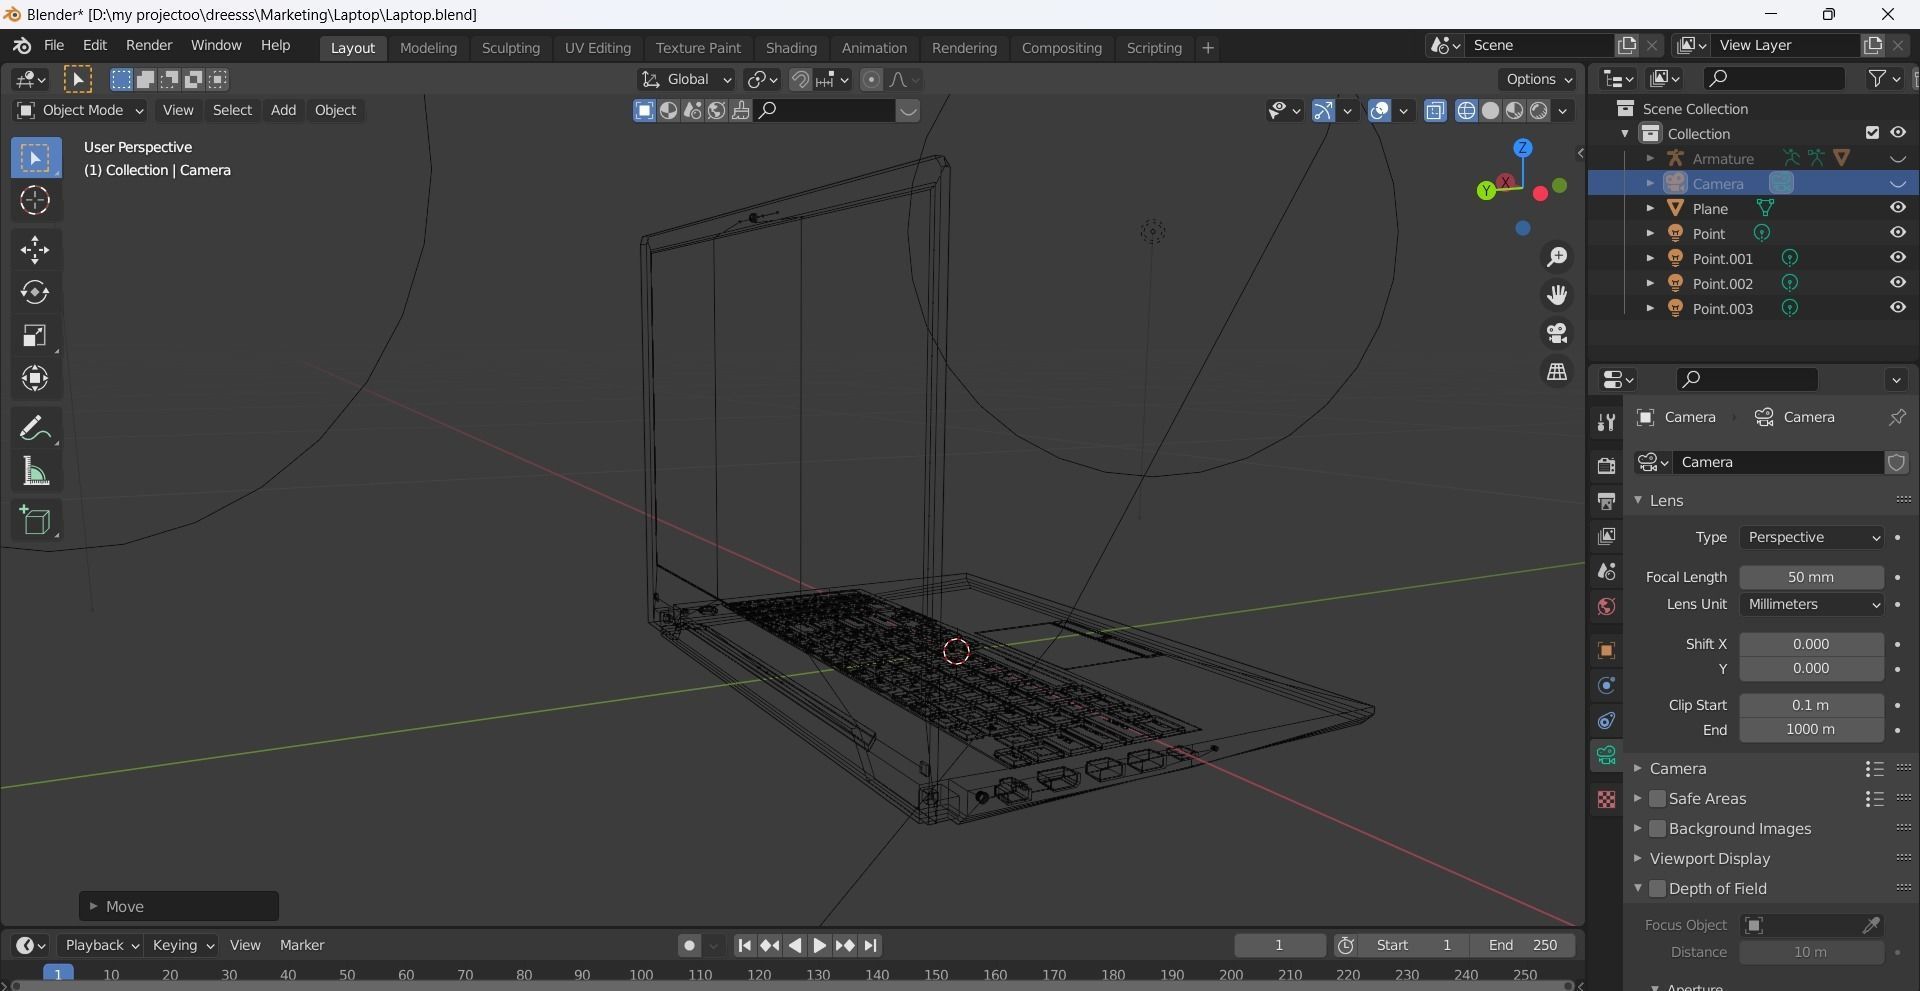Screen dimensions: 1920x991
Task: Expand the Move operator panel
Action: point(178,906)
